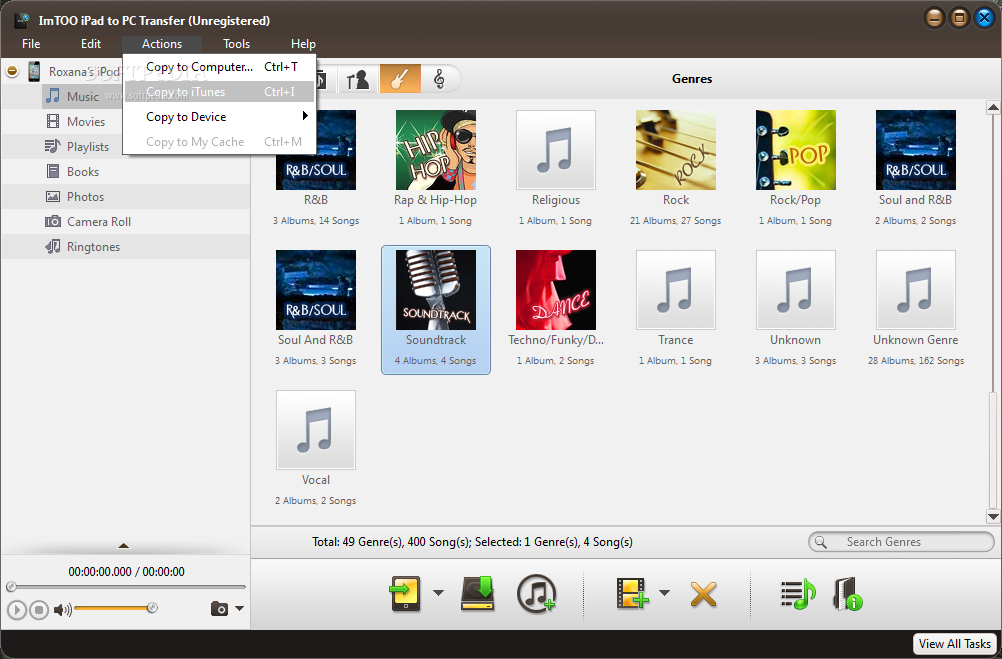Select the Rock/Pop genre thumbnail

pos(796,150)
